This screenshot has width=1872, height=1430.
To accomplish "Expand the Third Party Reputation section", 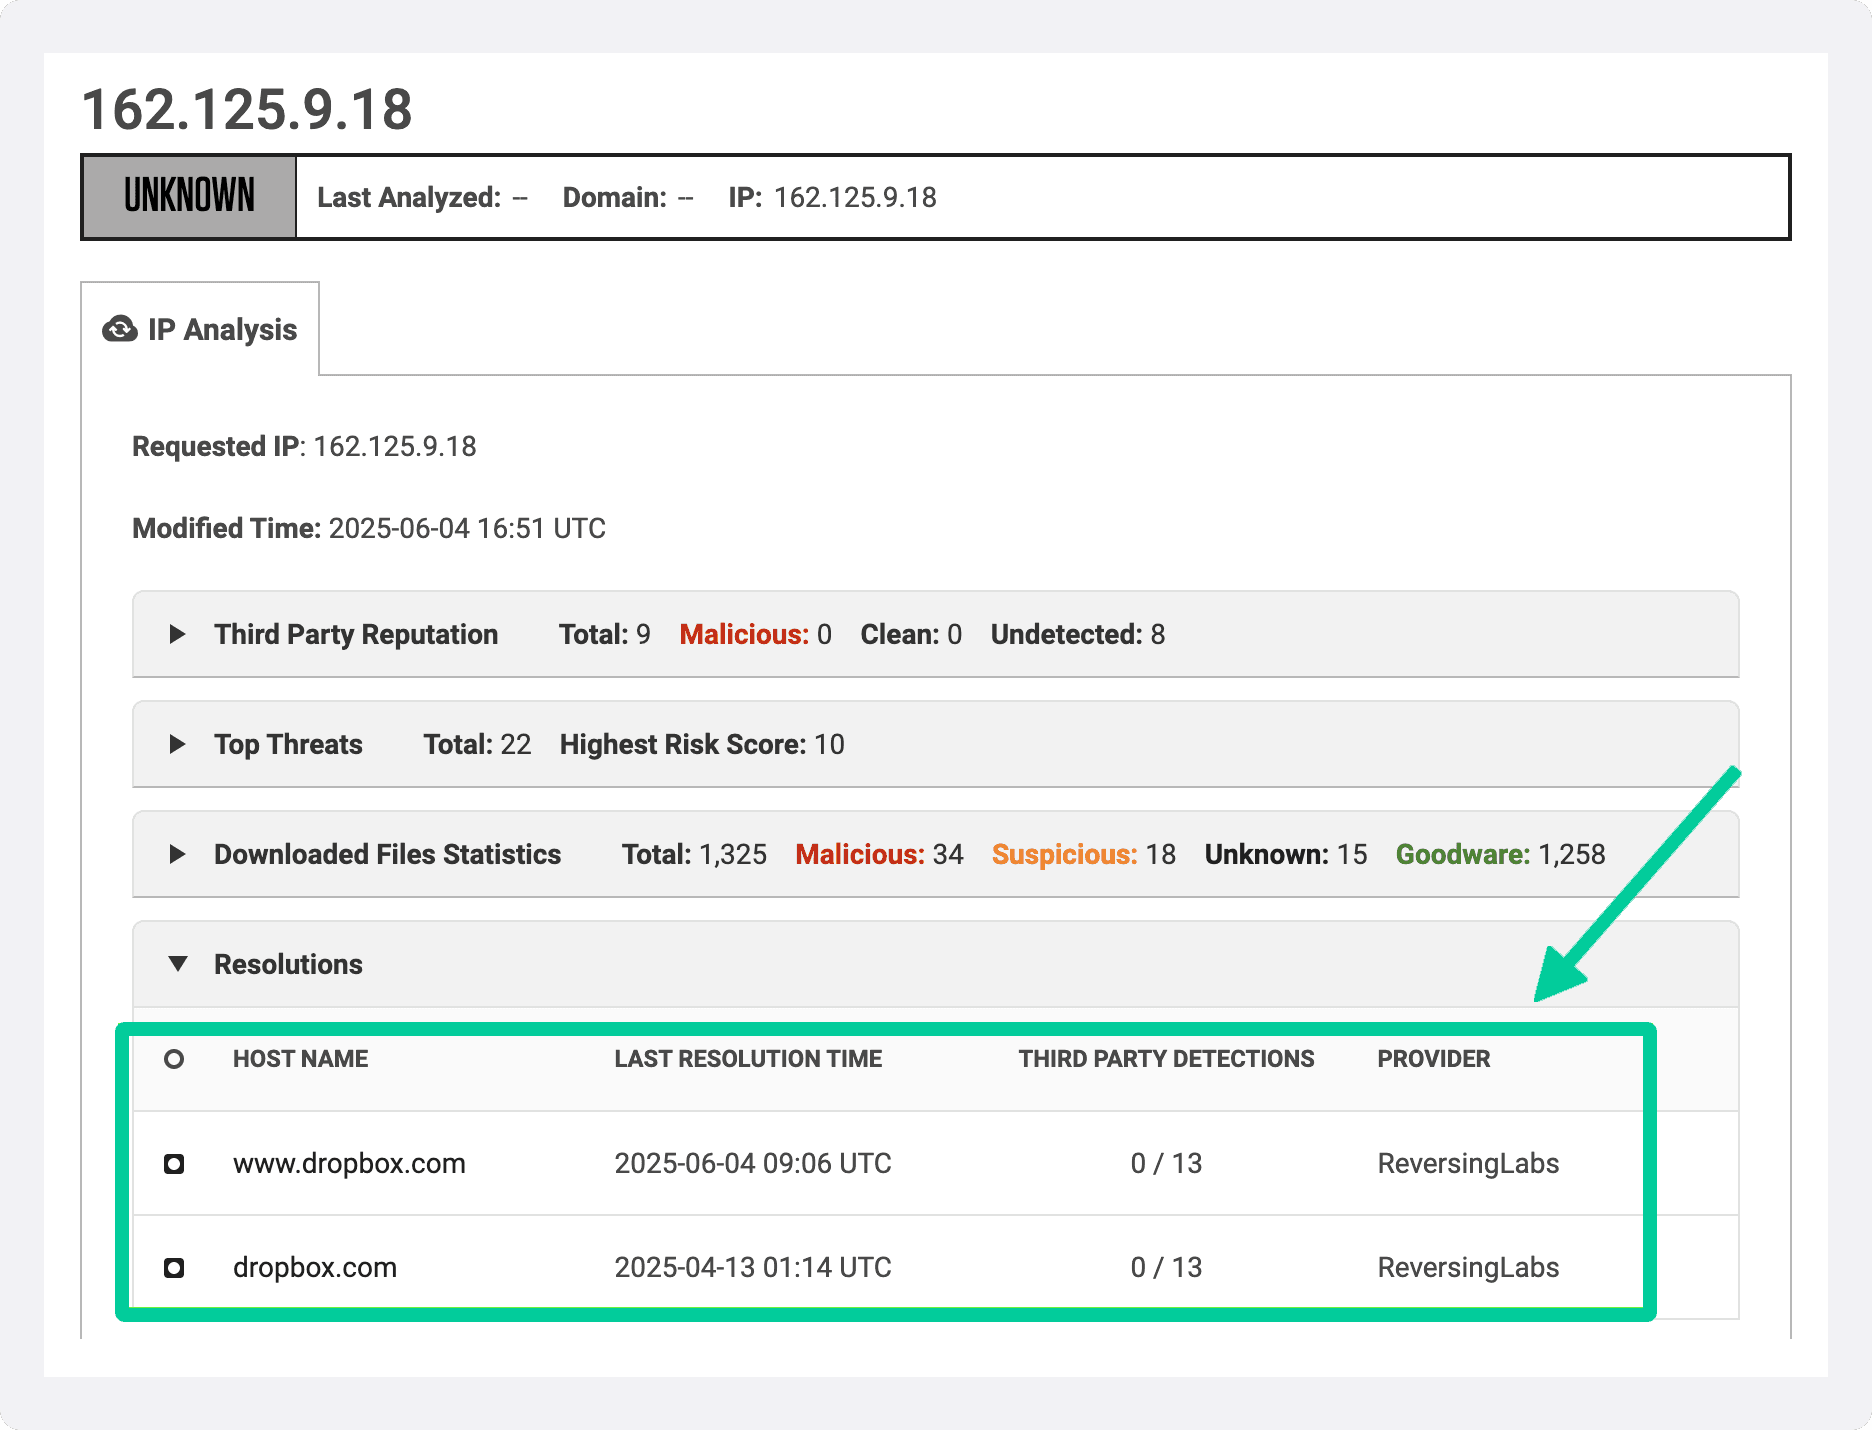I will pyautogui.click(x=355, y=634).
